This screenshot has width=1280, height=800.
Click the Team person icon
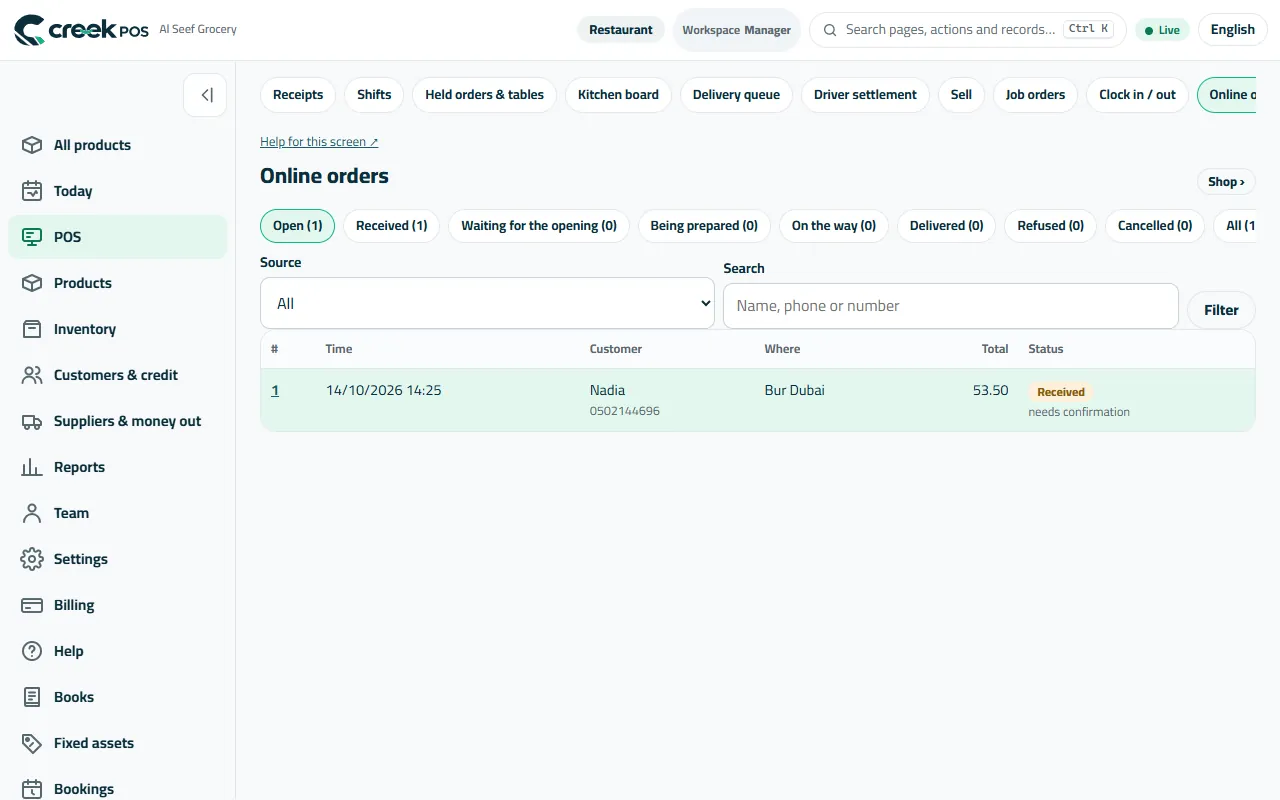[x=32, y=513]
